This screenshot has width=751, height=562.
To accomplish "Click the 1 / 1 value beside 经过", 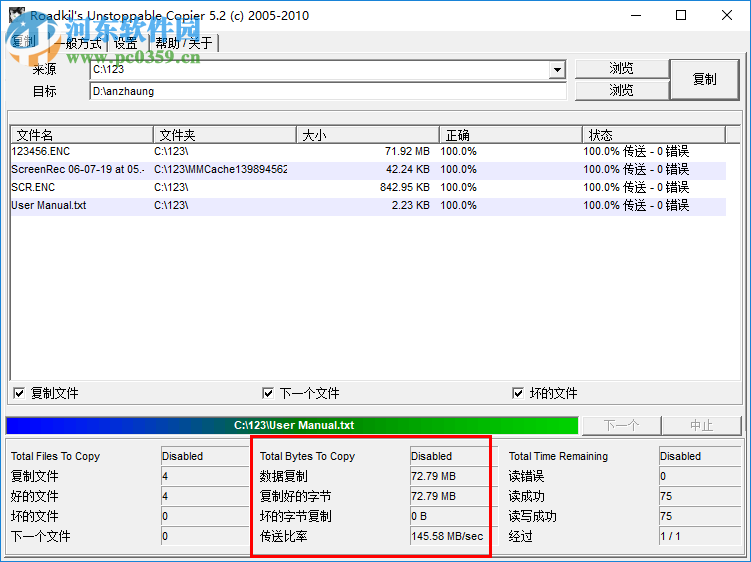I will [700, 536].
